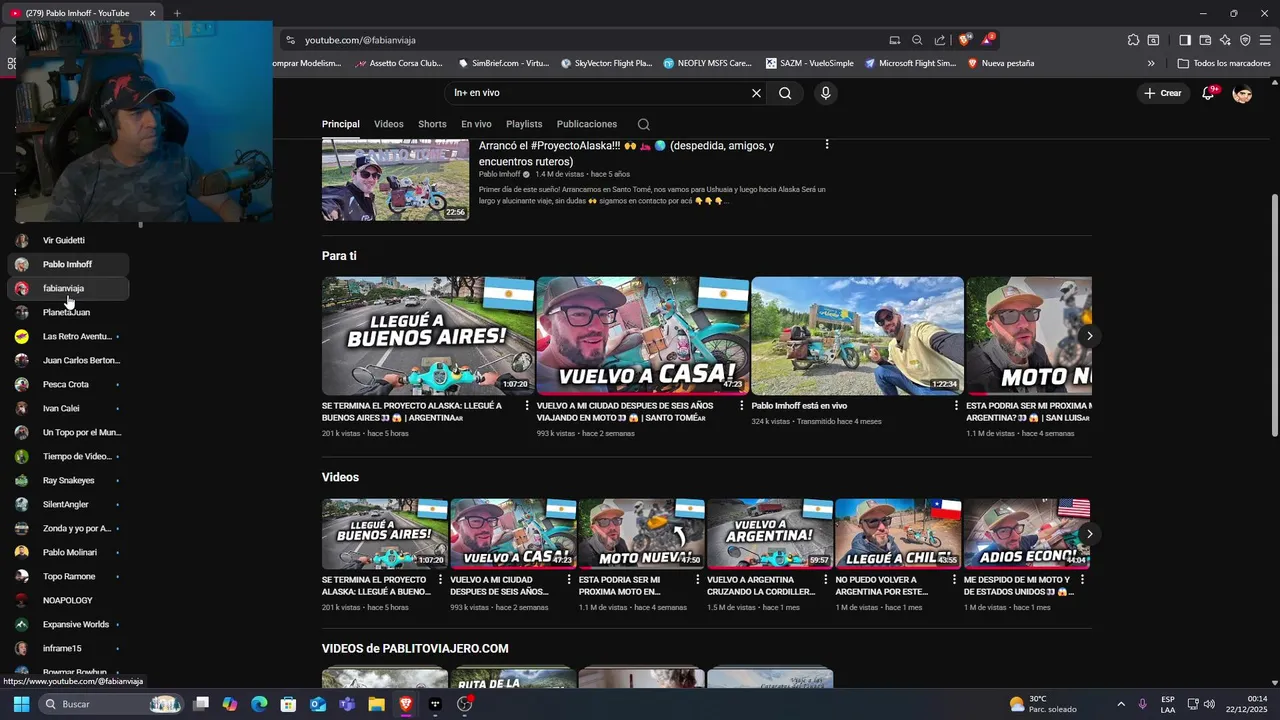This screenshot has height=720, width=1280.
Task: Open SilentAngler subscription in sidebar
Action: pyautogui.click(x=68, y=504)
